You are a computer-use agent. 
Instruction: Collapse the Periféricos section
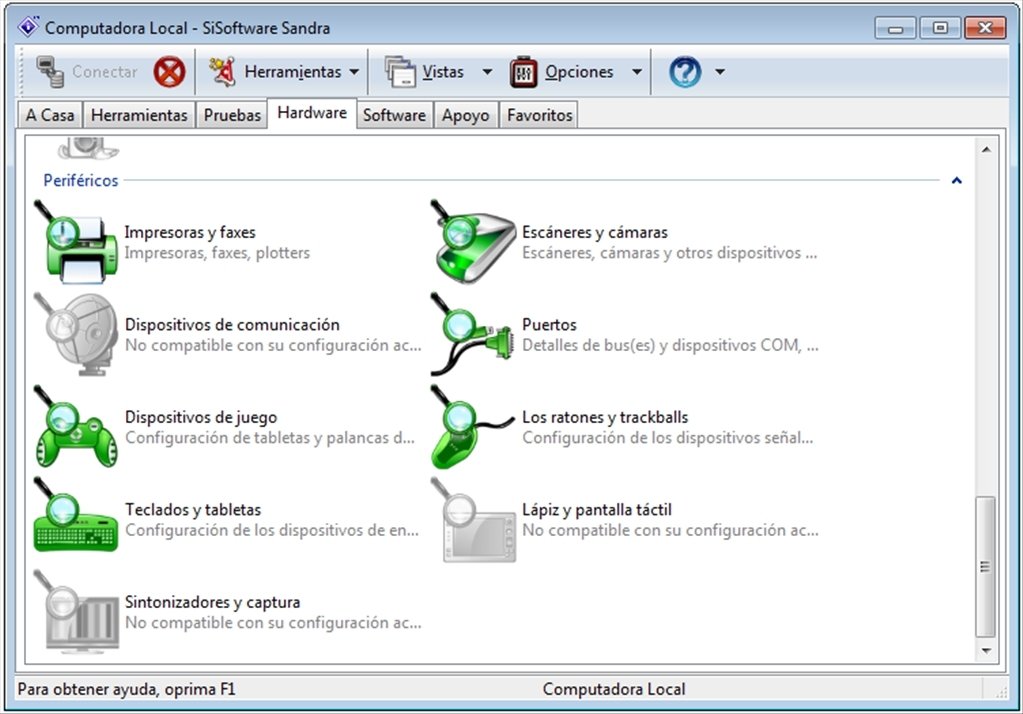pyautogui.click(x=956, y=180)
